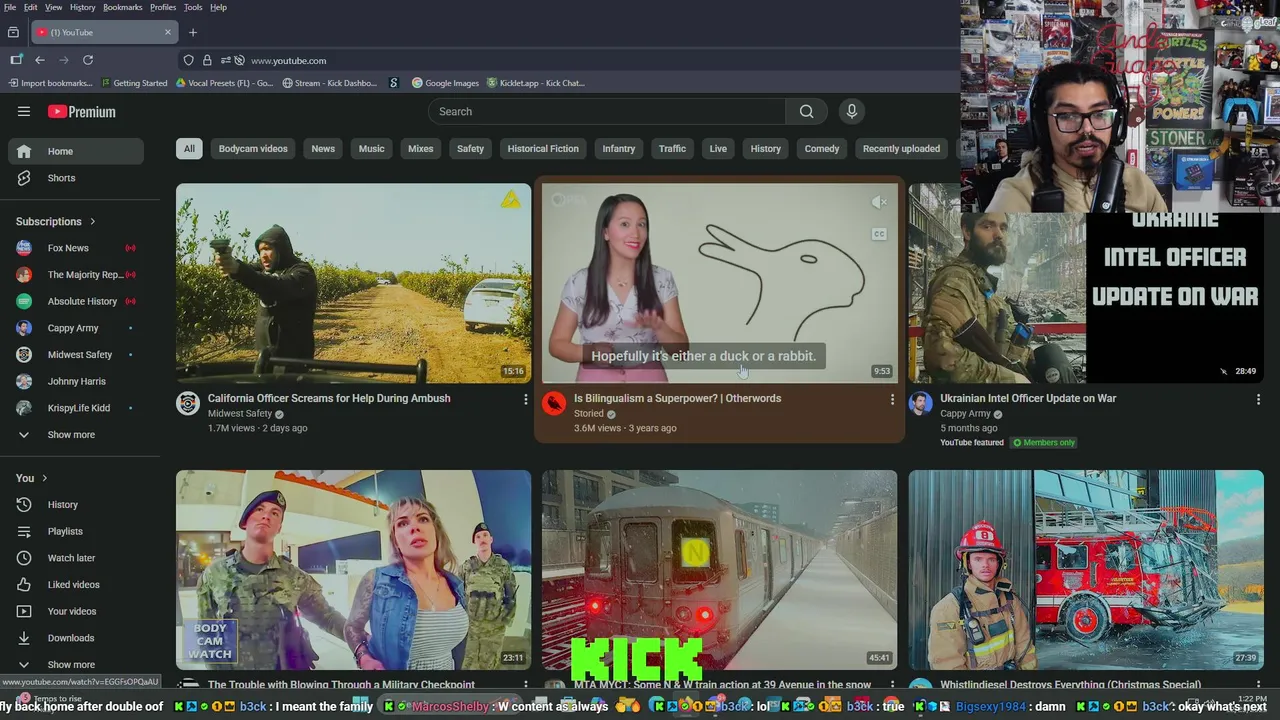Open the Kicklet.app bookmark
The image size is (1280, 720).
point(535,83)
